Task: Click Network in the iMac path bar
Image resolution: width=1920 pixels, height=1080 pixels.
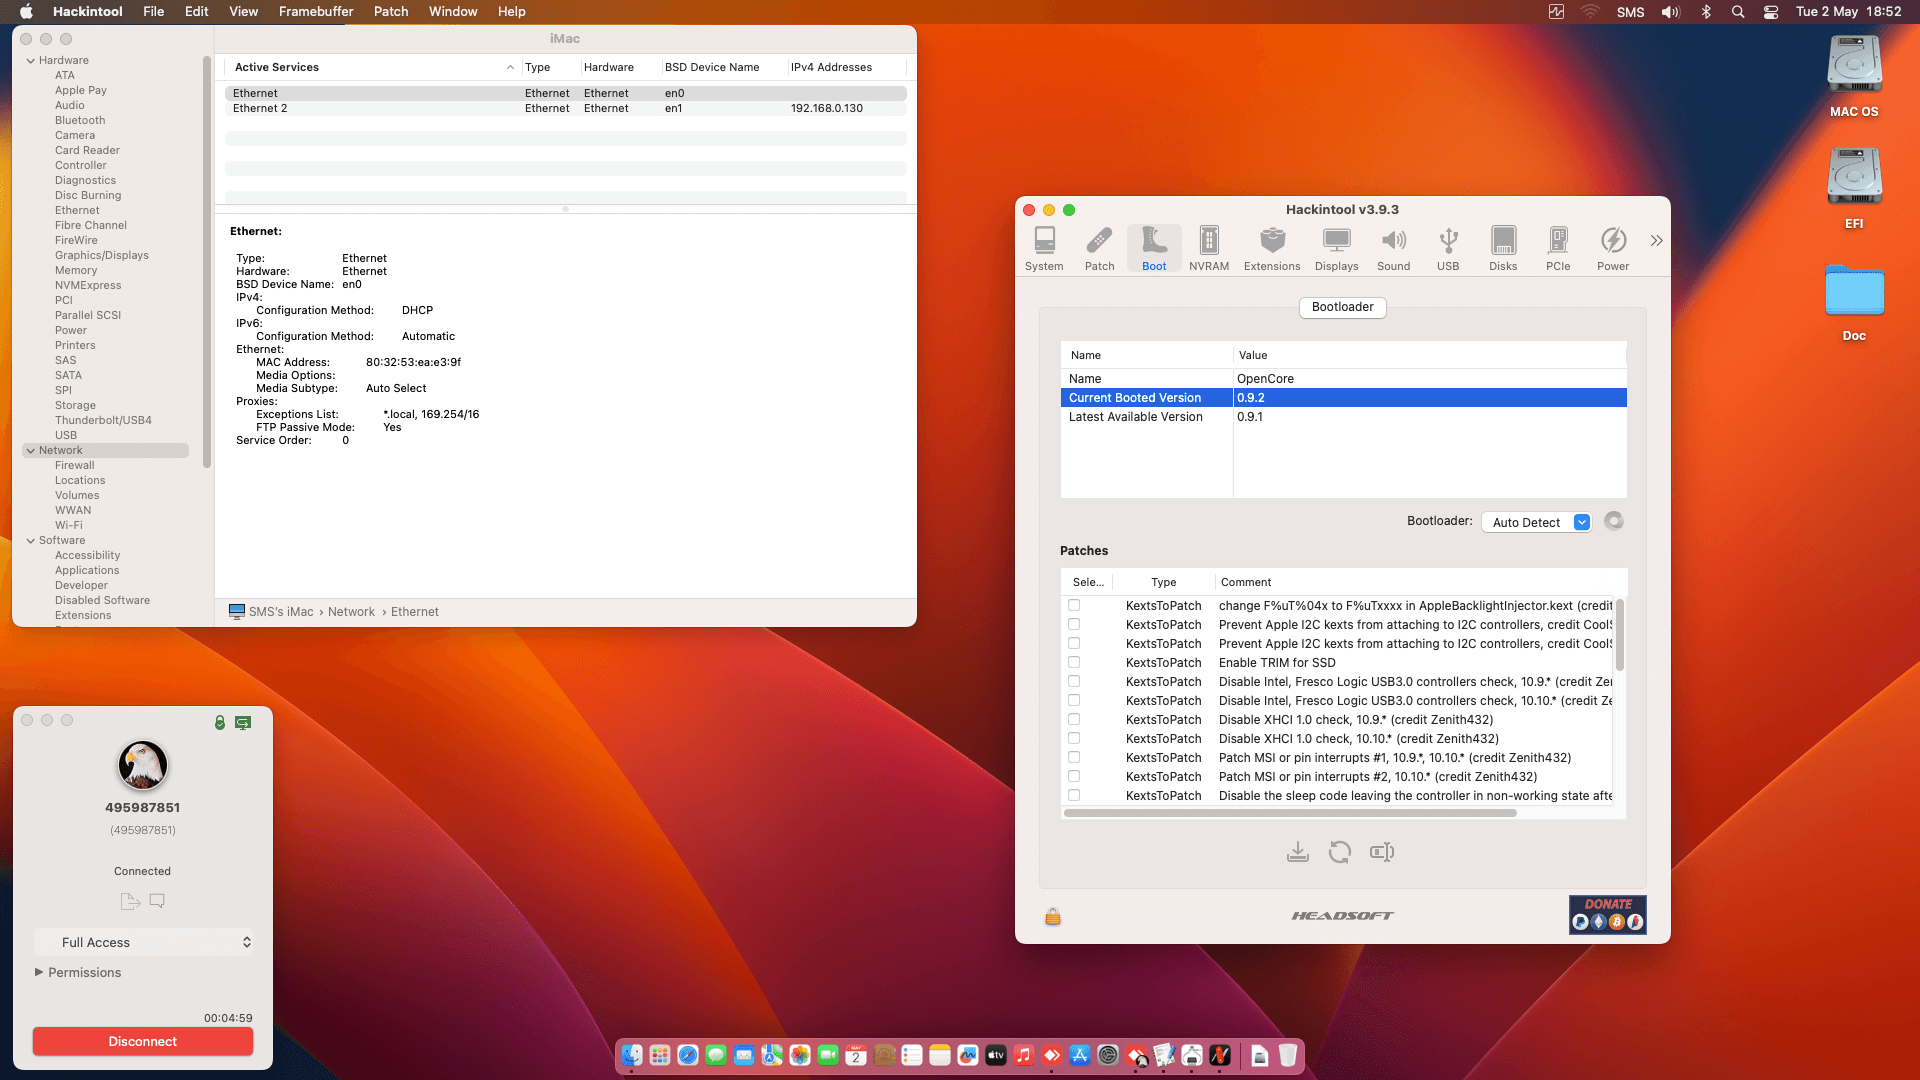Action: pyautogui.click(x=352, y=612)
